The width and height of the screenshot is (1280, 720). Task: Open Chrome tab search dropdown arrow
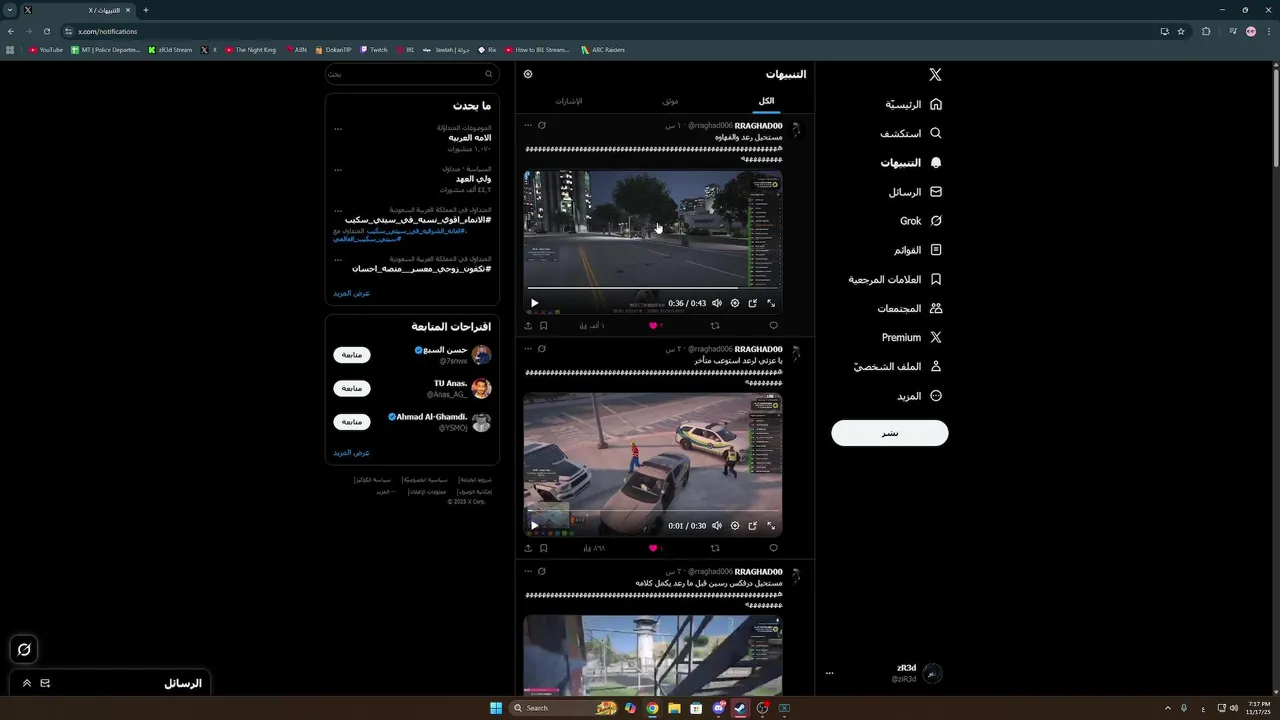coord(10,10)
